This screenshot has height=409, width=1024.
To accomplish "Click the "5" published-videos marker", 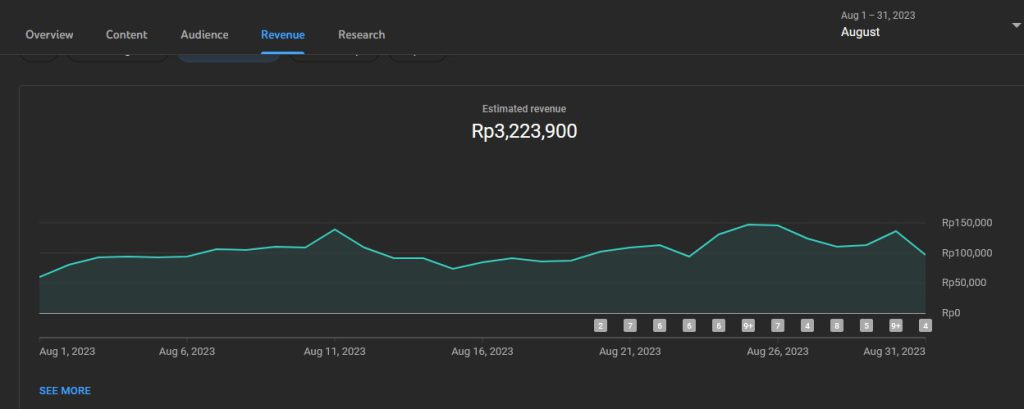I will tap(866, 325).
